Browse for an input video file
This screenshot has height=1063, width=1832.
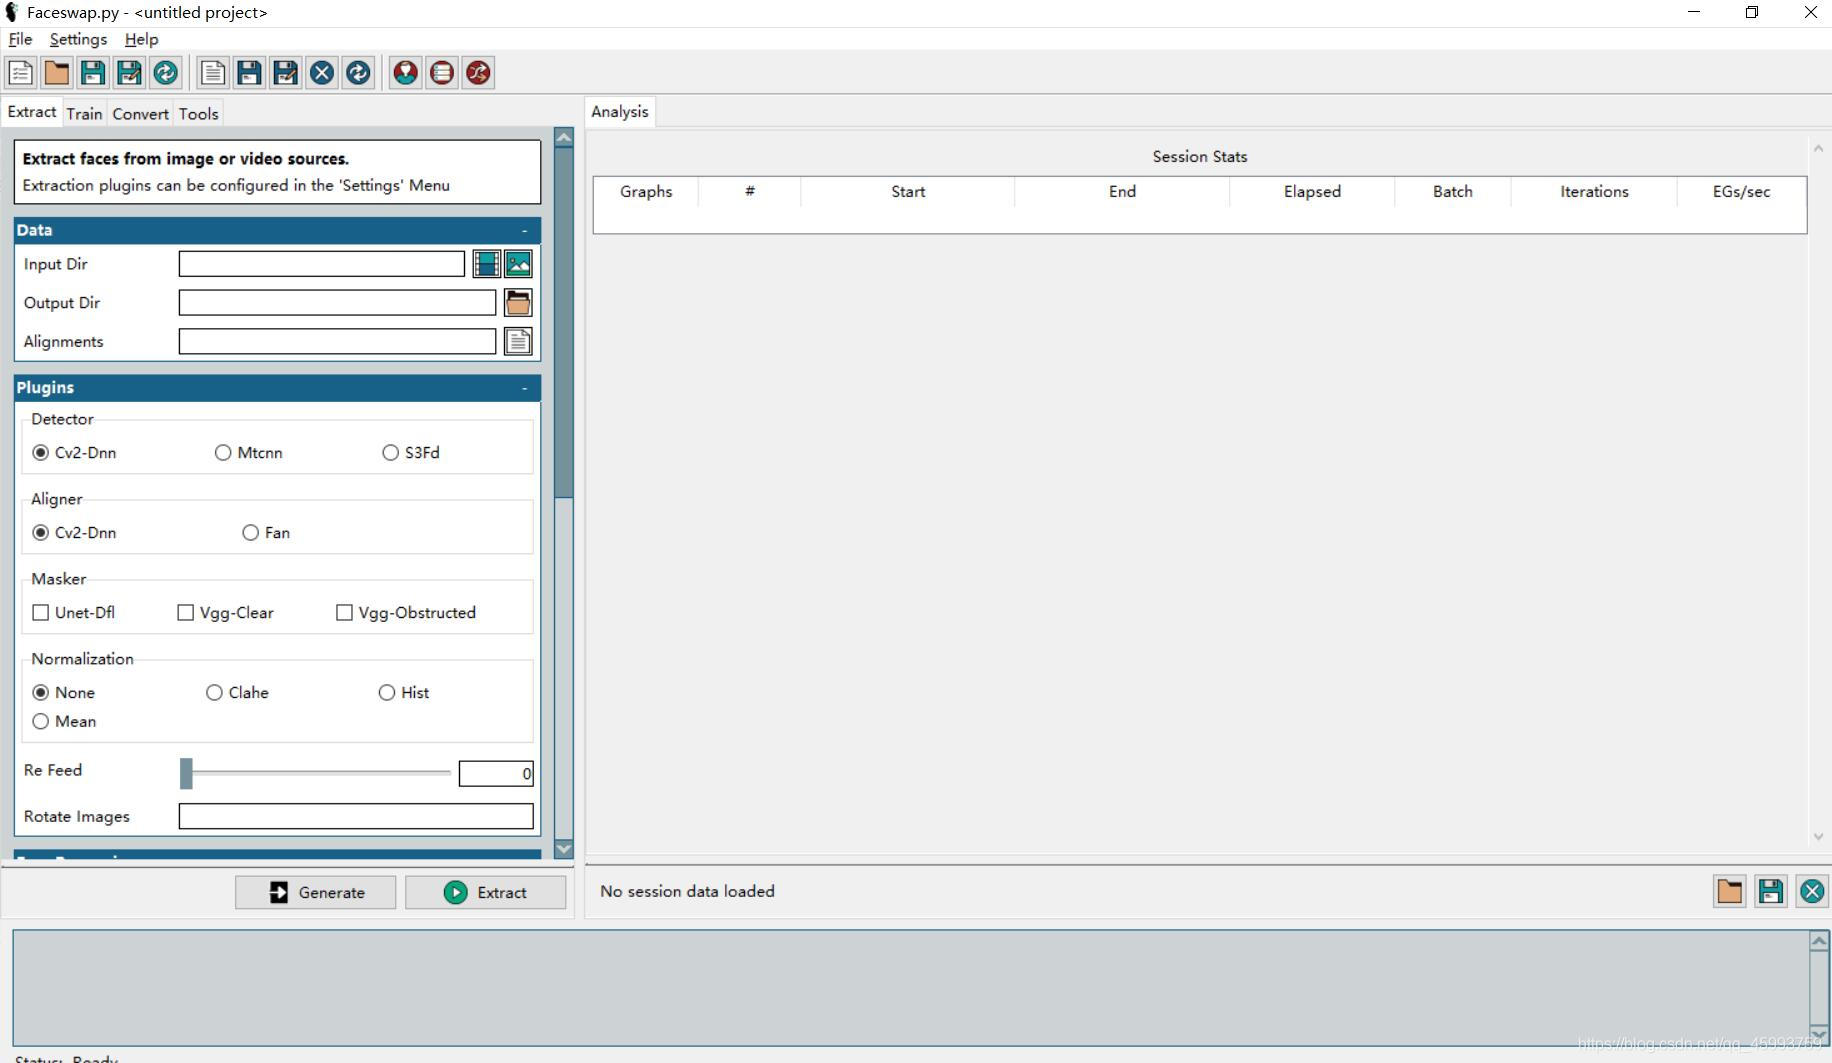click(486, 264)
